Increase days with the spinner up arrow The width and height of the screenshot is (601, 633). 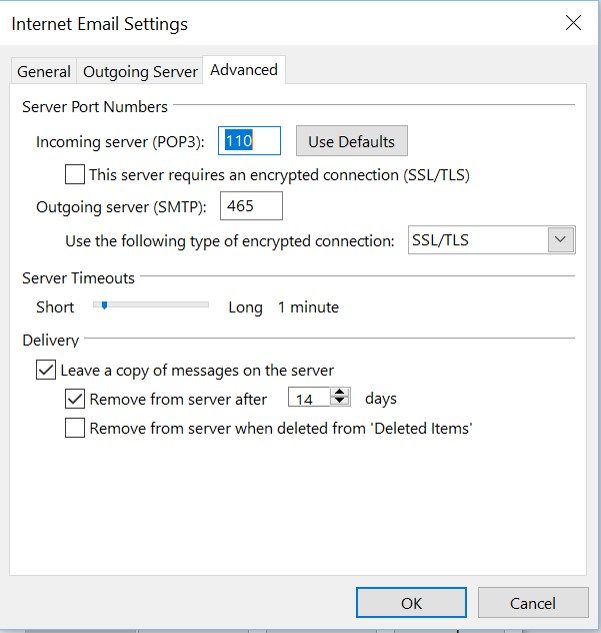340,392
